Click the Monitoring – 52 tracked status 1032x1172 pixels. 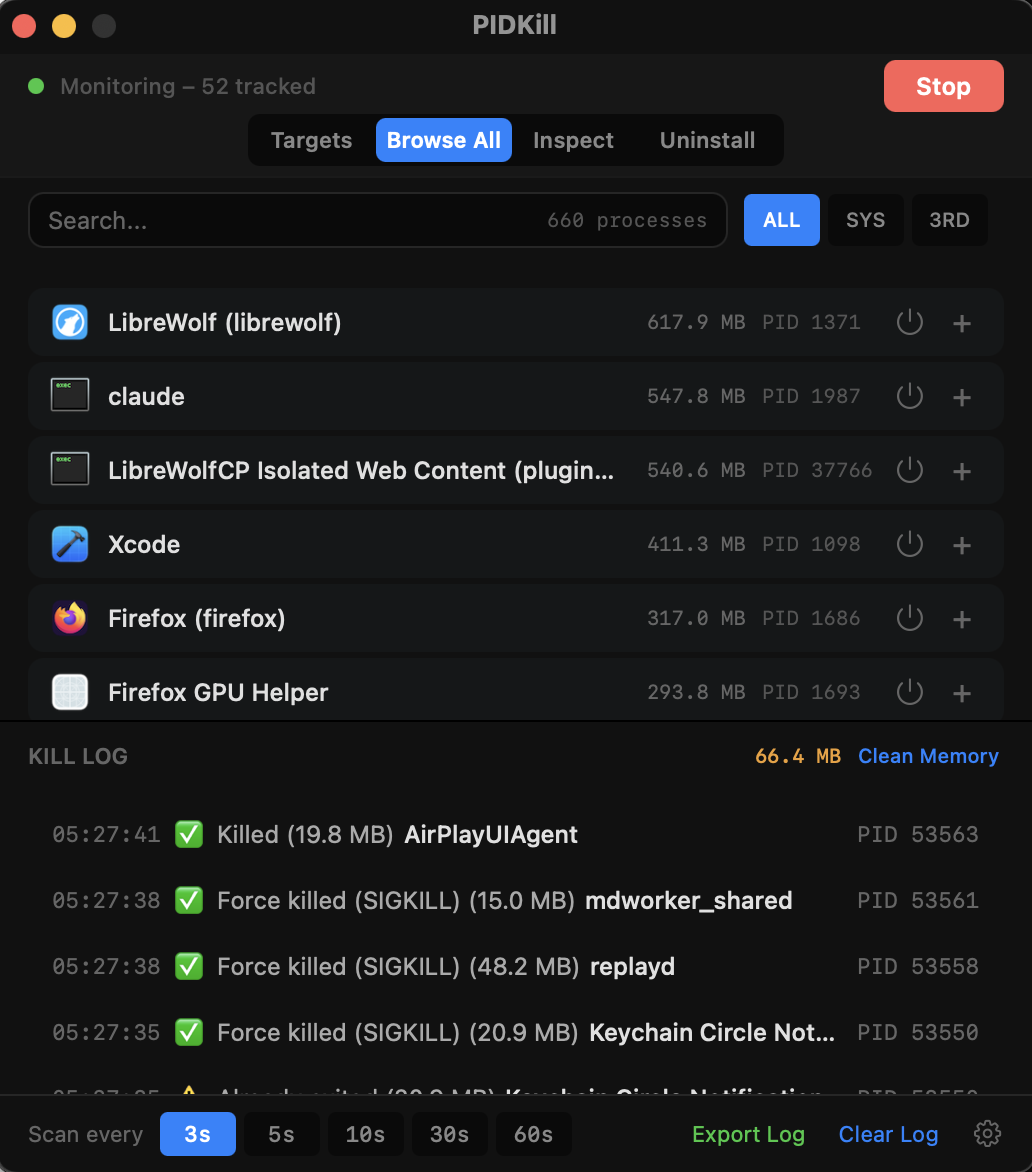188,86
